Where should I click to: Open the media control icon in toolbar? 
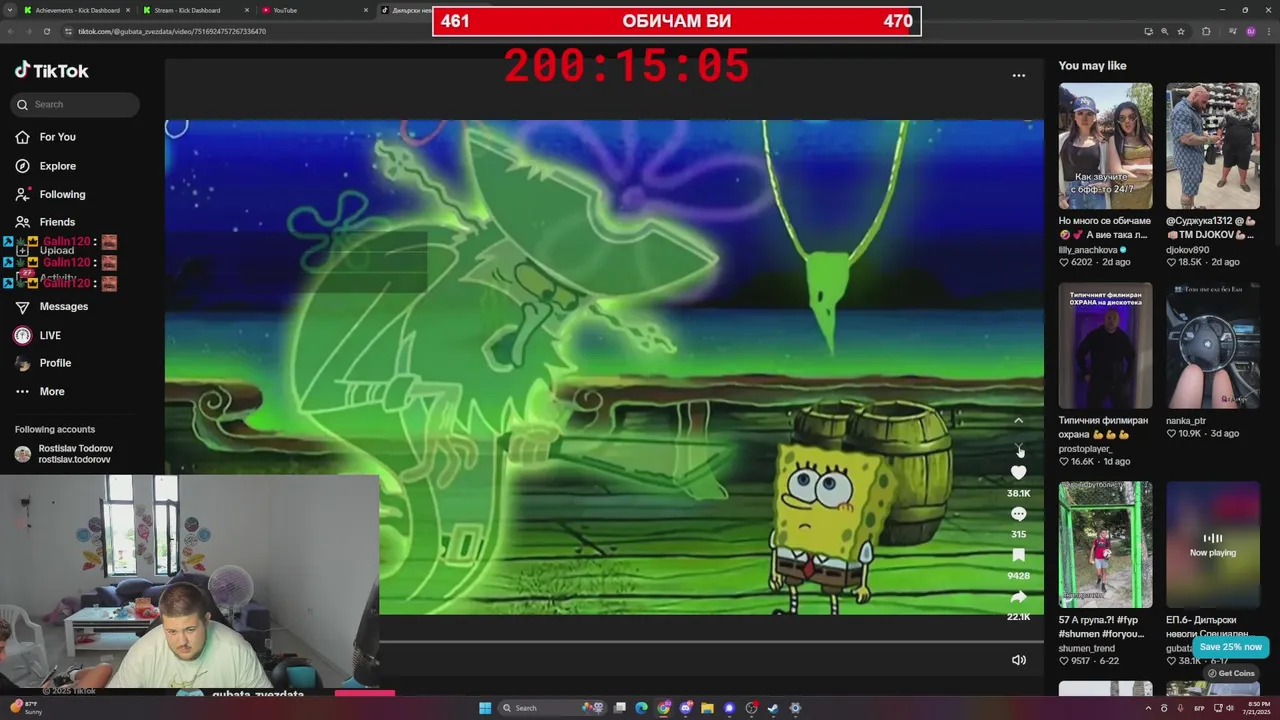tap(1233, 31)
